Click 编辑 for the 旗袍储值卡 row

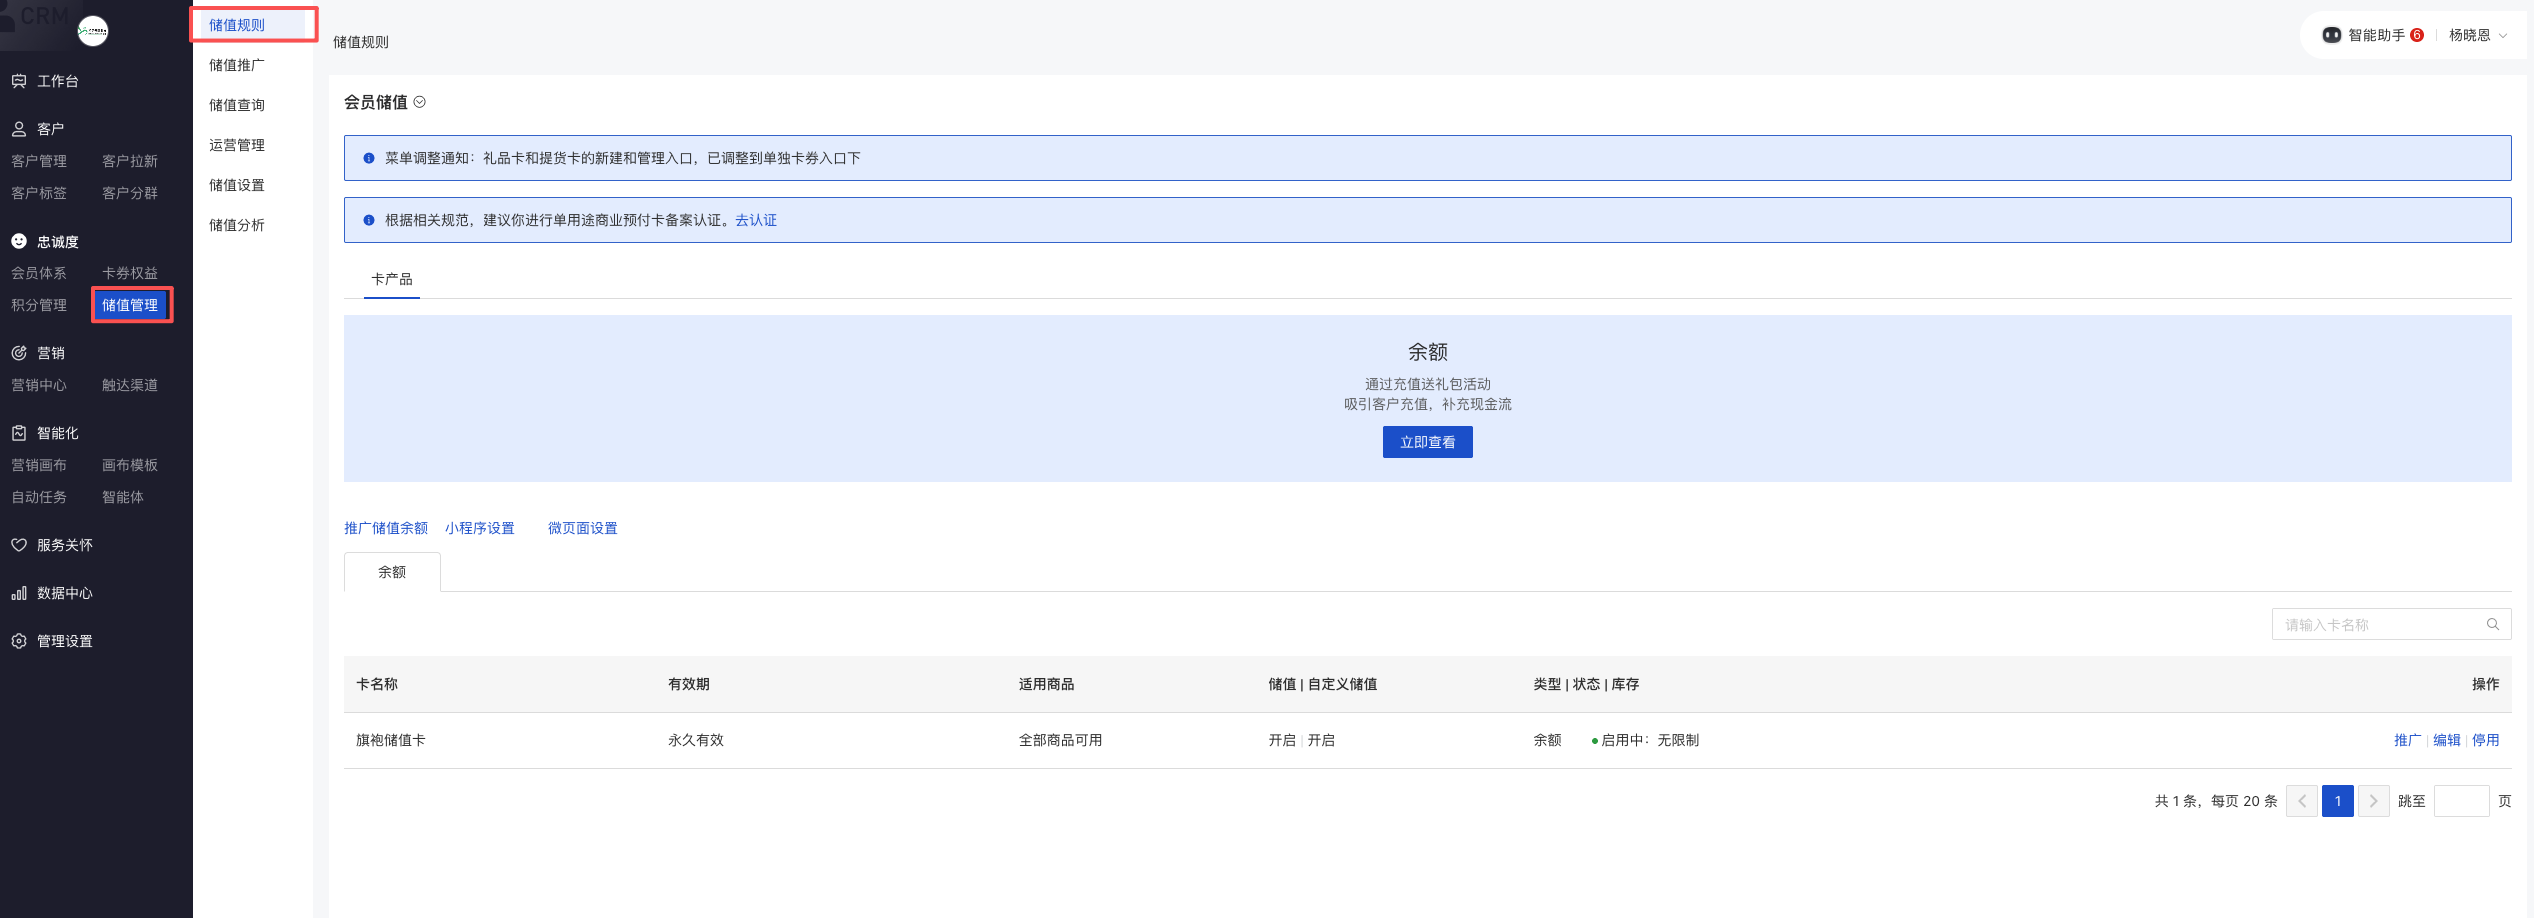[x=2446, y=740]
